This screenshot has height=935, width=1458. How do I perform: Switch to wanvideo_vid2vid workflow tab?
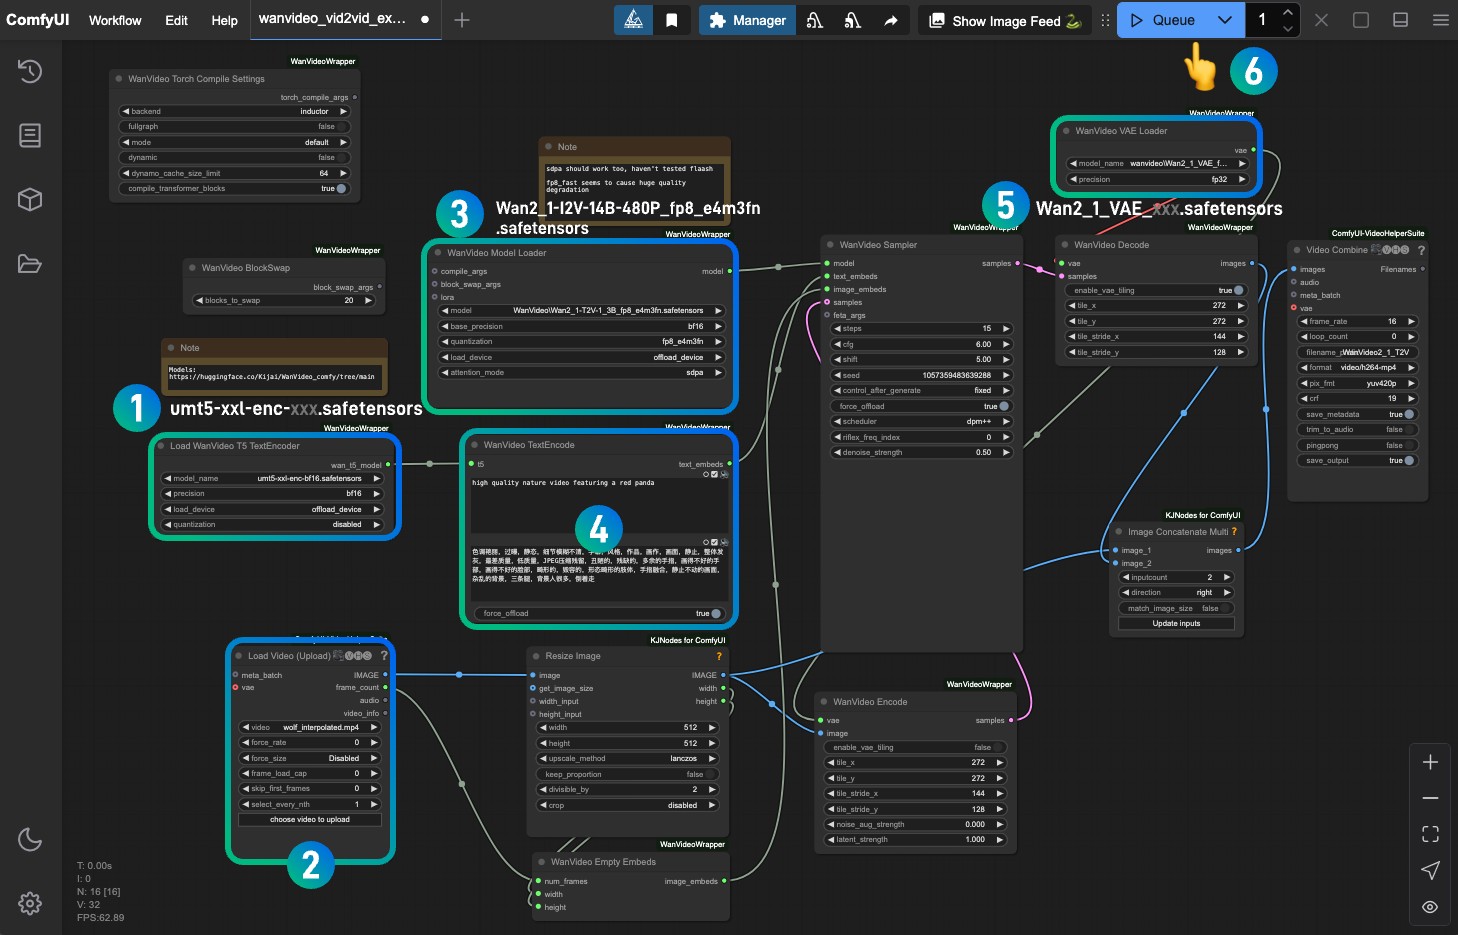(x=344, y=19)
